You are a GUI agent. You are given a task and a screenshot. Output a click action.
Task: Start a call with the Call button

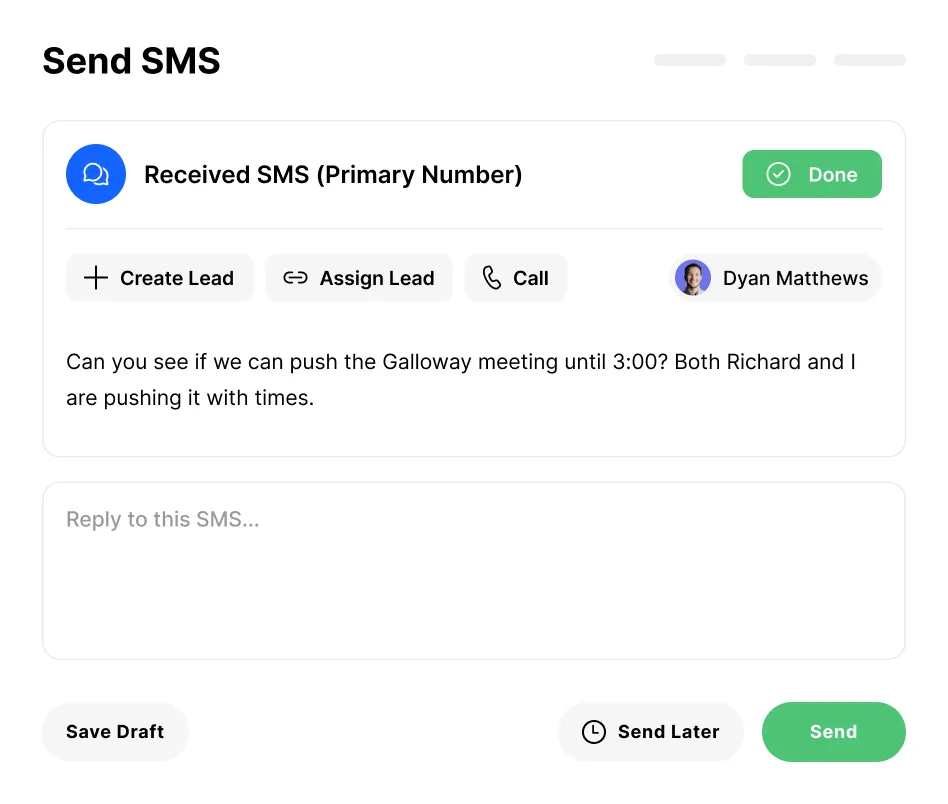click(x=516, y=278)
